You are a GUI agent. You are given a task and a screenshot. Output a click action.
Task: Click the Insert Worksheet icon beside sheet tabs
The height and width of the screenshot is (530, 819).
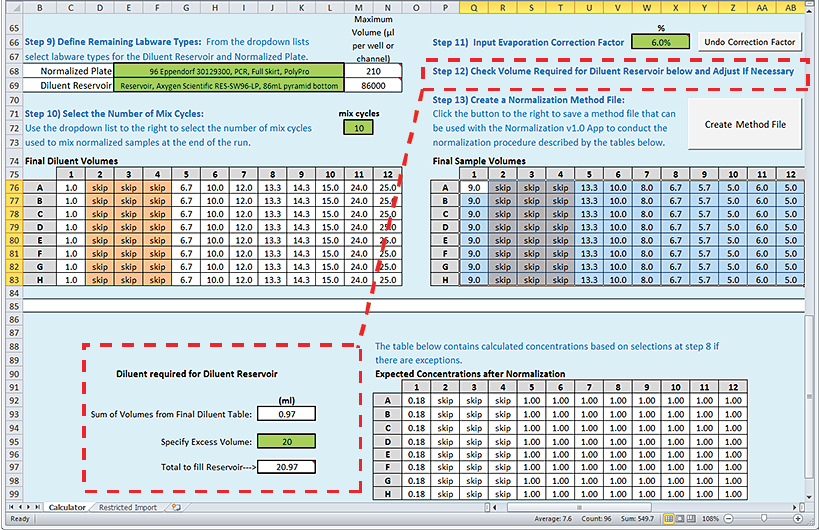click(x=178, y=508)
